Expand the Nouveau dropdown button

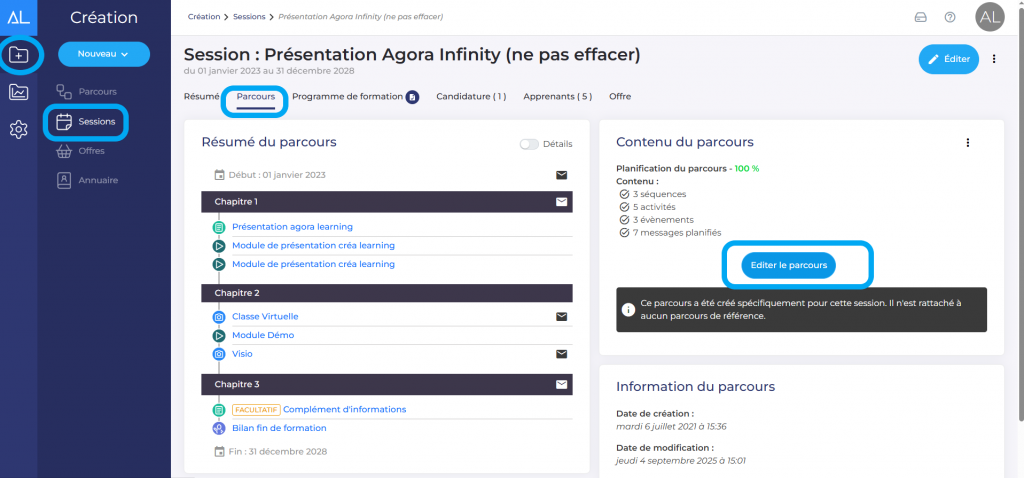(104, 54)
